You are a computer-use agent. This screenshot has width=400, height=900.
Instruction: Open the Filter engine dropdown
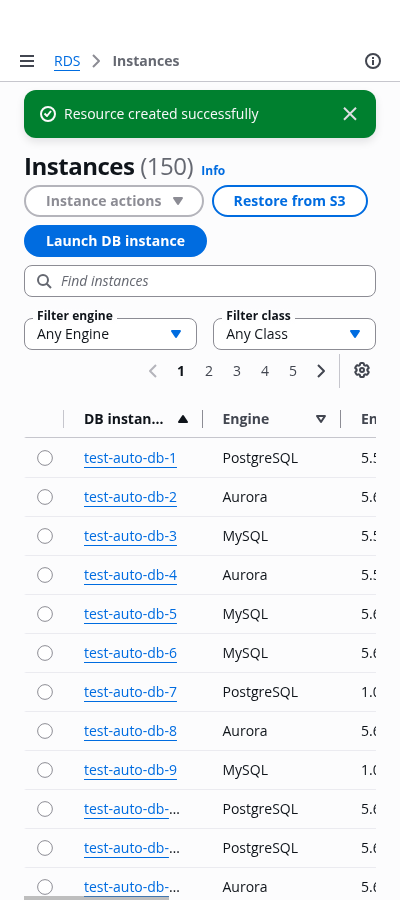click(x=110, y=334)
